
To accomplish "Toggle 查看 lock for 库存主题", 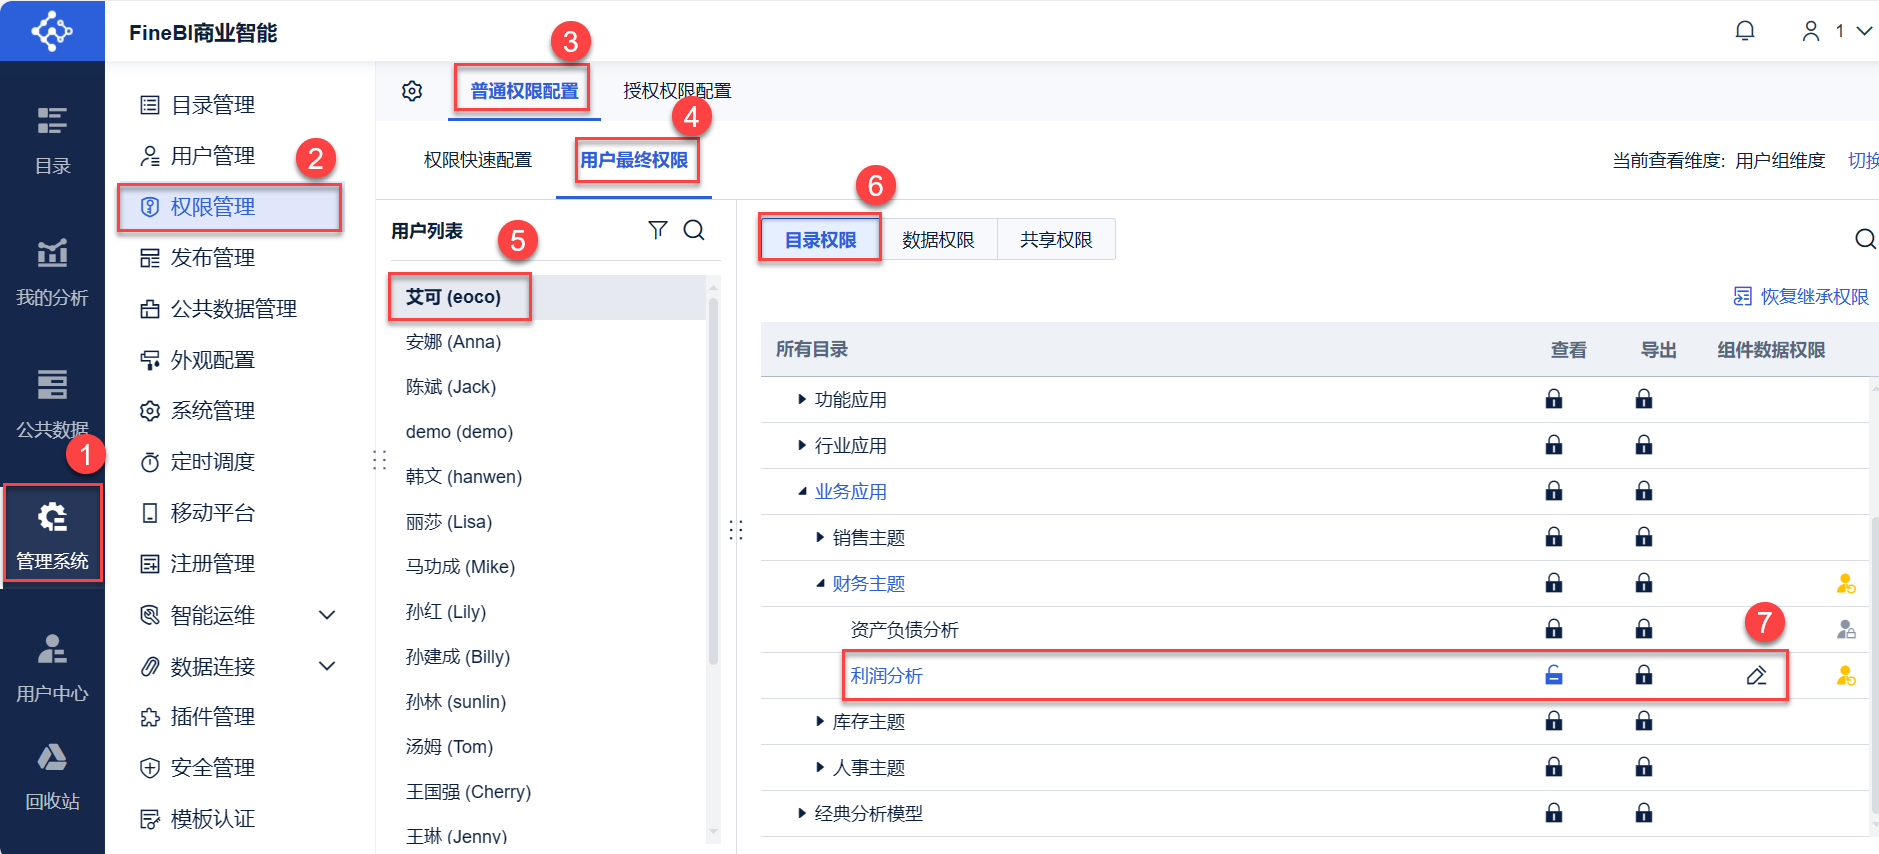I will [1554, 721].
